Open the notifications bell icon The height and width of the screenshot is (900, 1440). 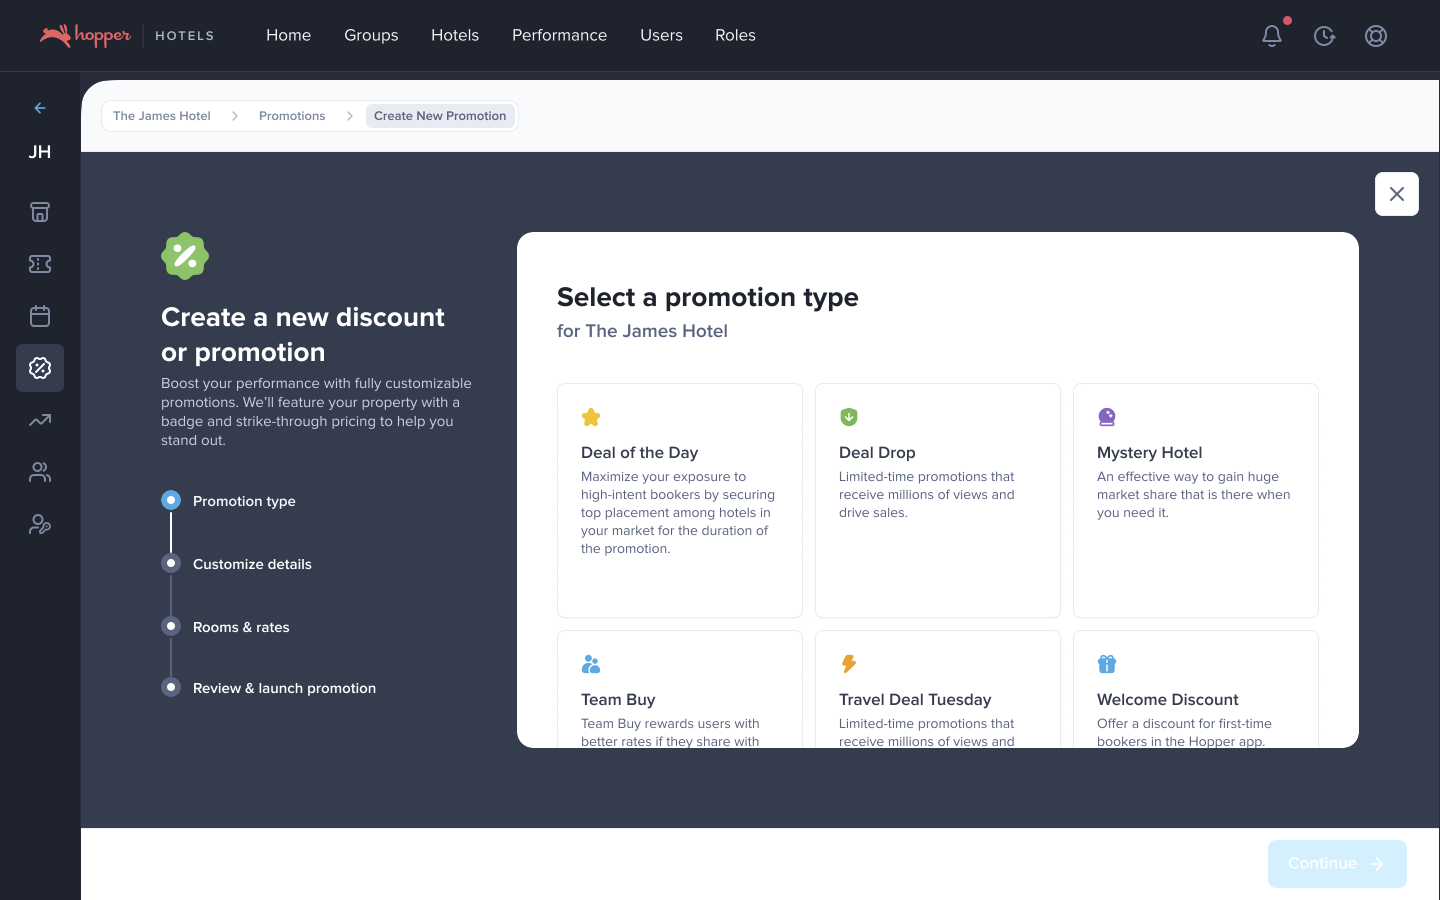coord(1271,36)
